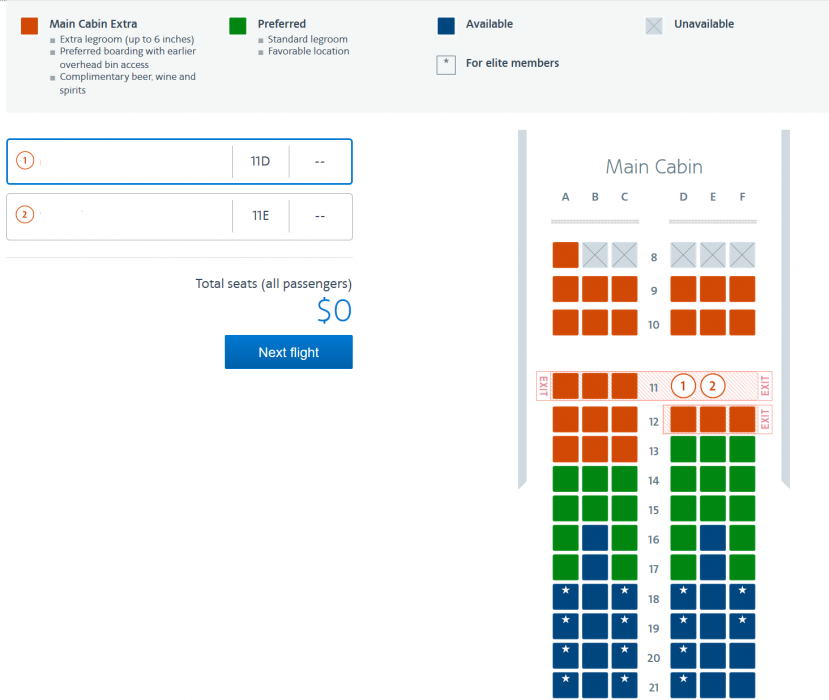
Task: Select window seat 10F
Action: [742, 323]
